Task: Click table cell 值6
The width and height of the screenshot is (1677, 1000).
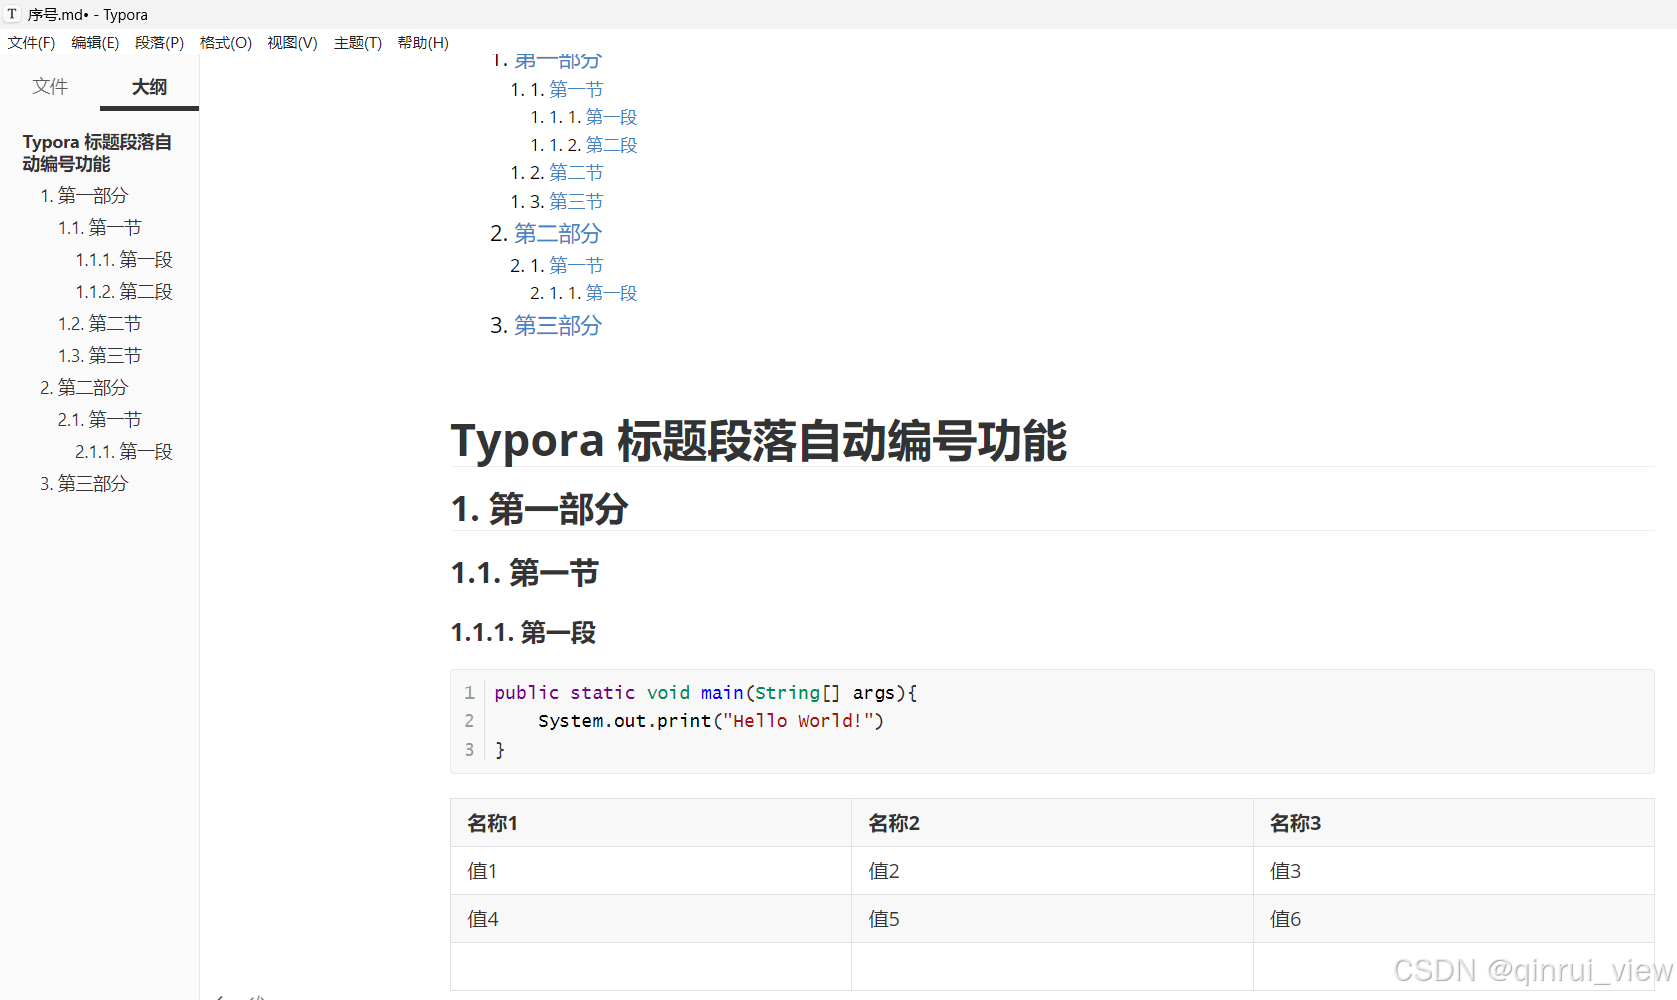Action: pyautogui.click(x=1454, y=919)
